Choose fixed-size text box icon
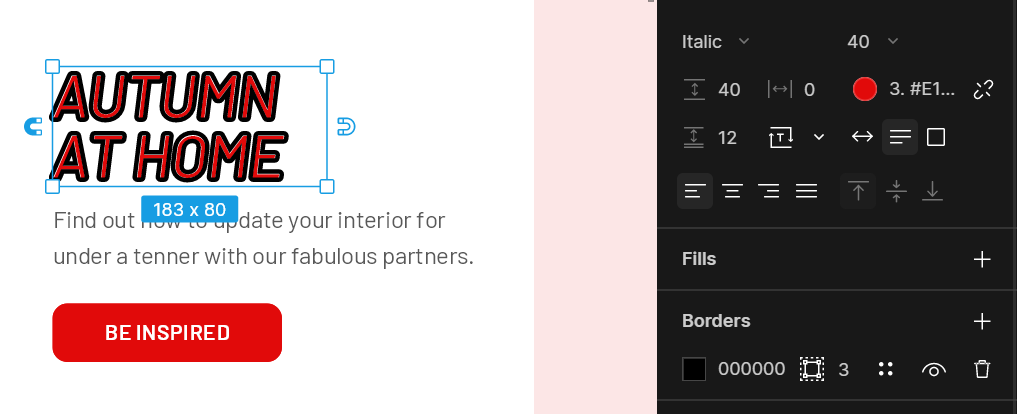The width and height of the screenshot is (1017, 414). 935,137
